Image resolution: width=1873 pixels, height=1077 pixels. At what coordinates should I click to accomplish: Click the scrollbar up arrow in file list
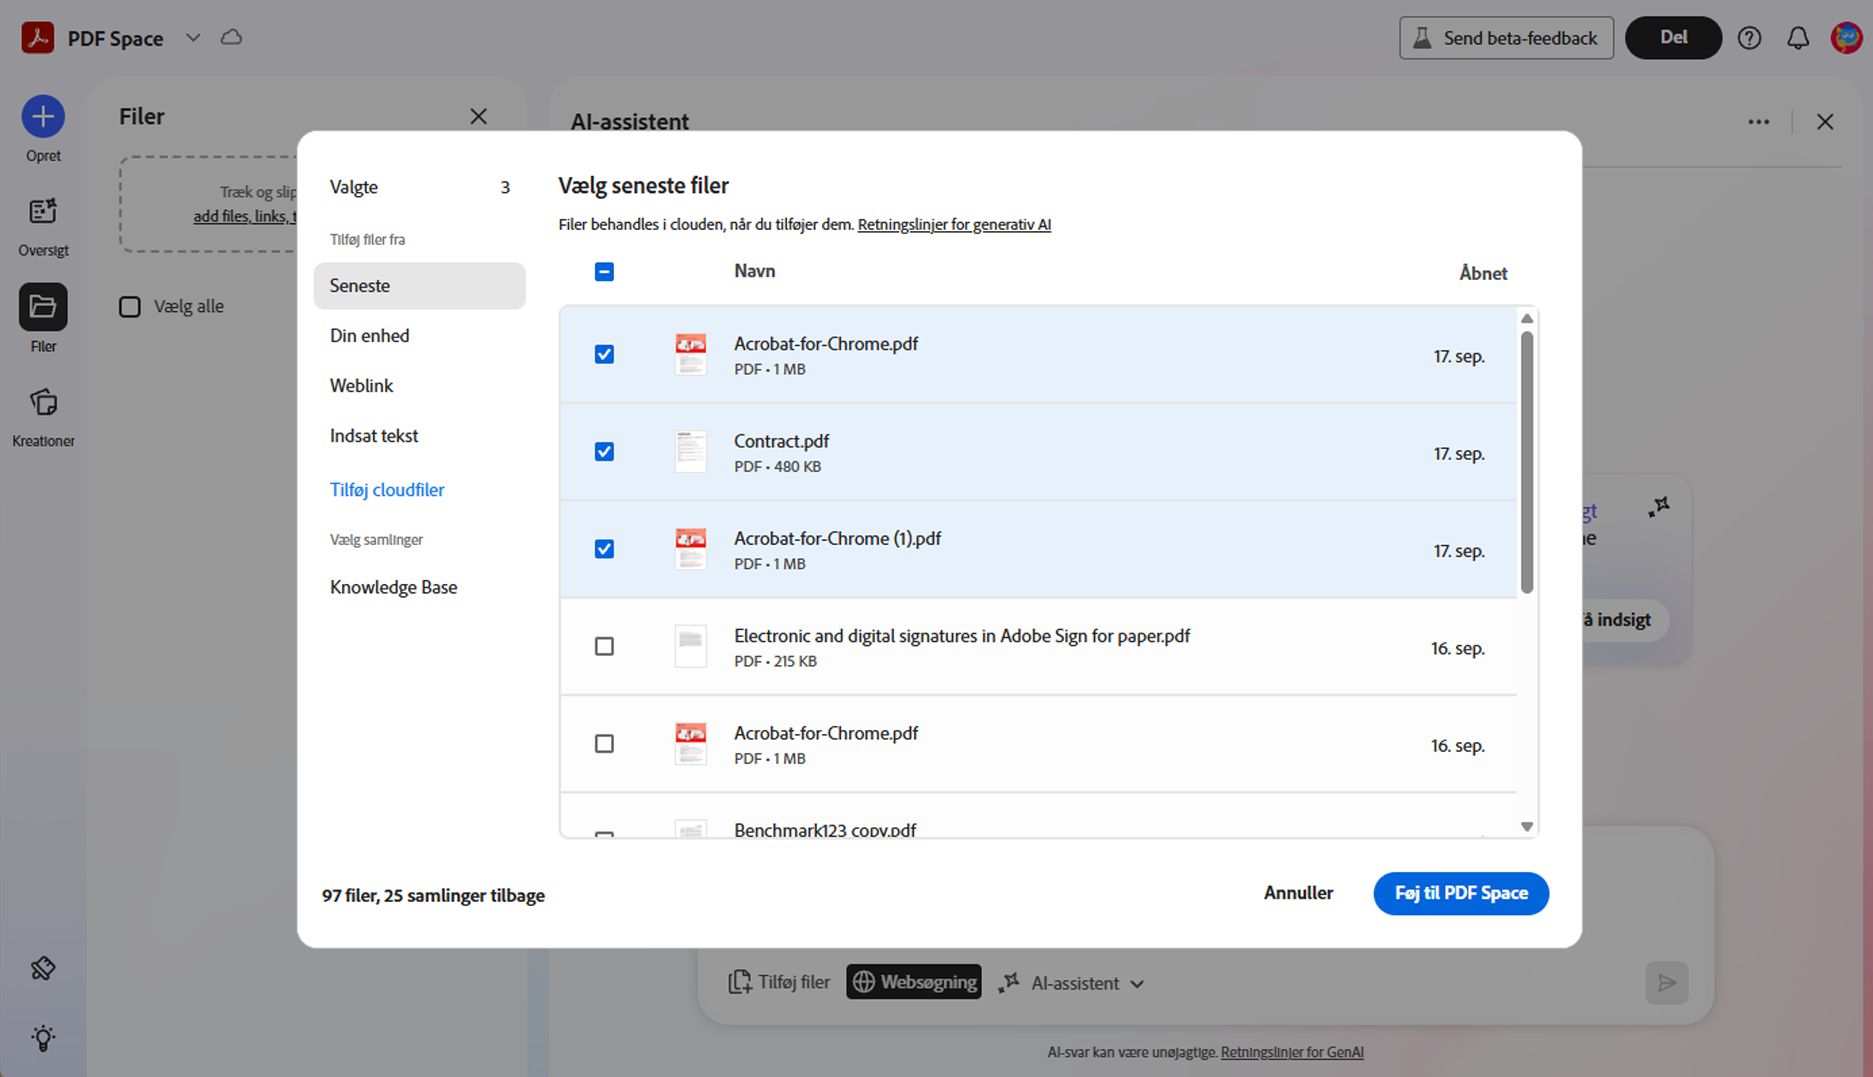coord(1526,318)
